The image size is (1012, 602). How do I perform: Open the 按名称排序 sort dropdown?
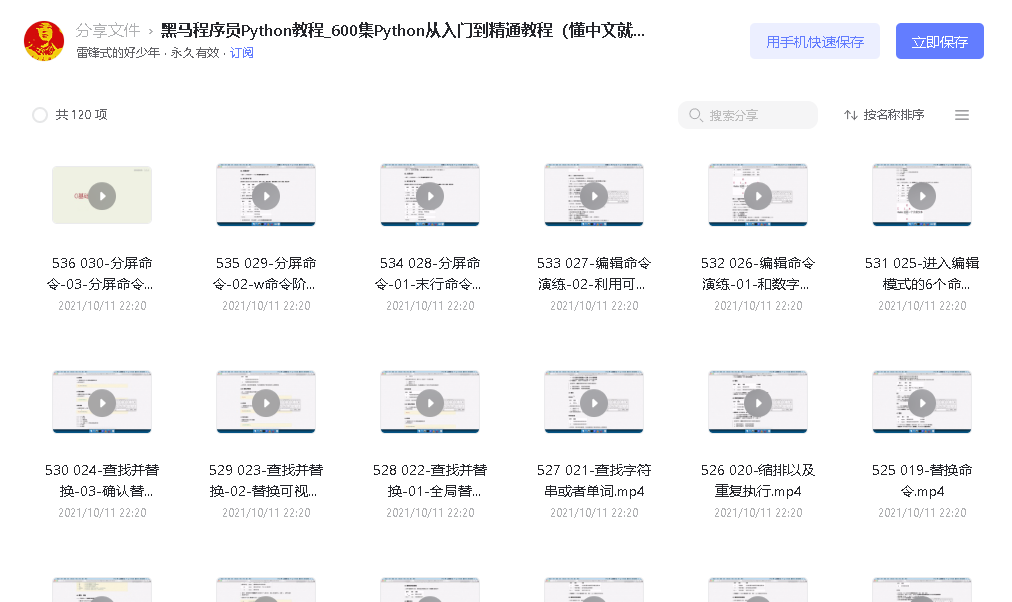tap(893, 115)
